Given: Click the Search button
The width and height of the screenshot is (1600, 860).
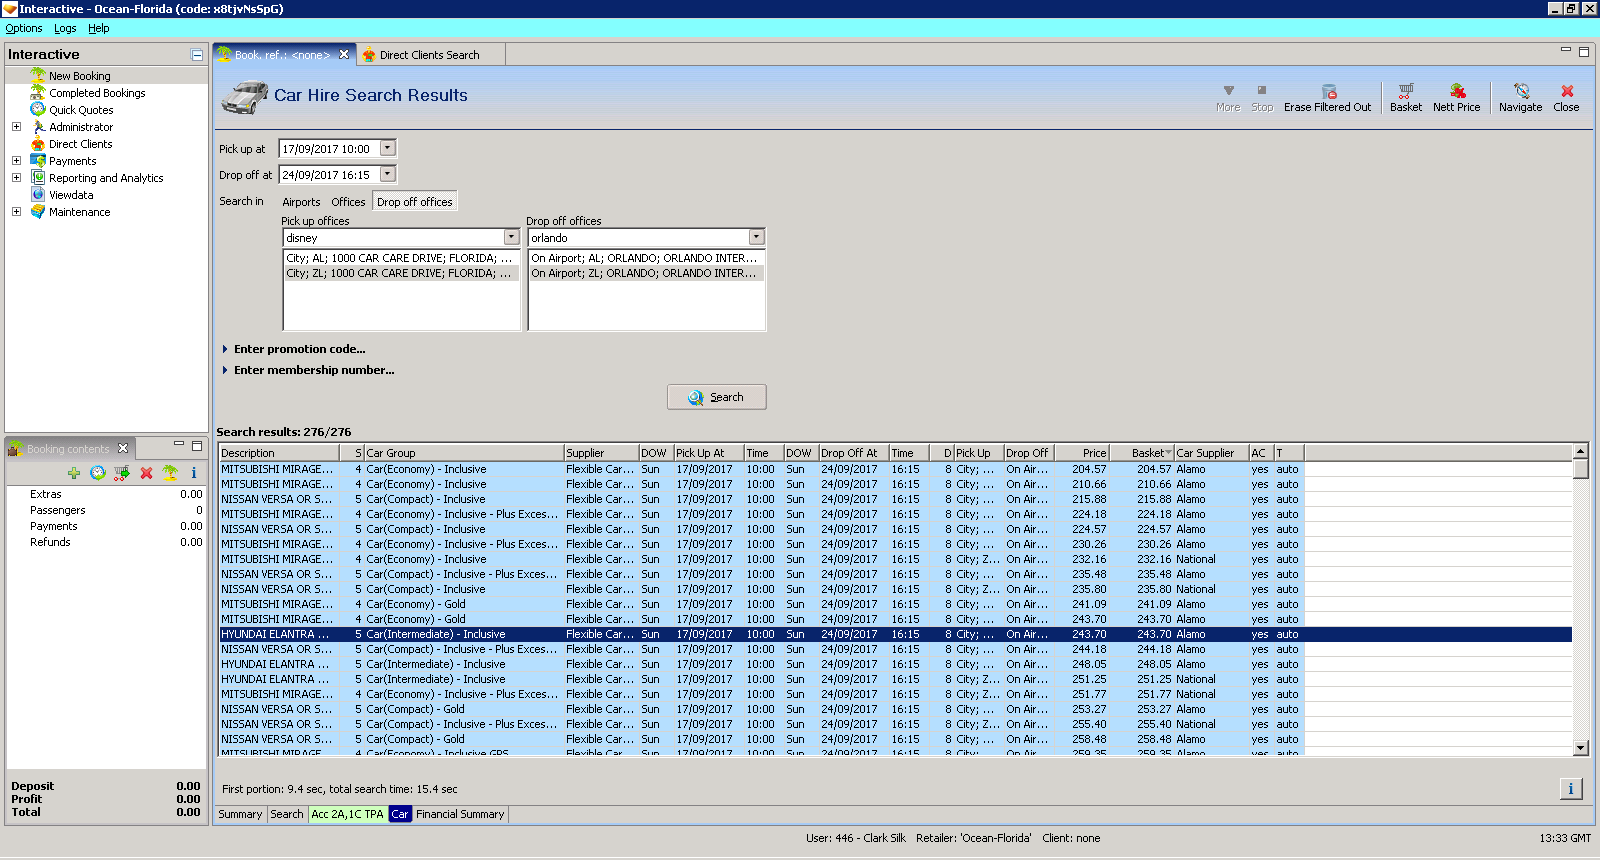Looking at the screenshot, I should point(716,397).
